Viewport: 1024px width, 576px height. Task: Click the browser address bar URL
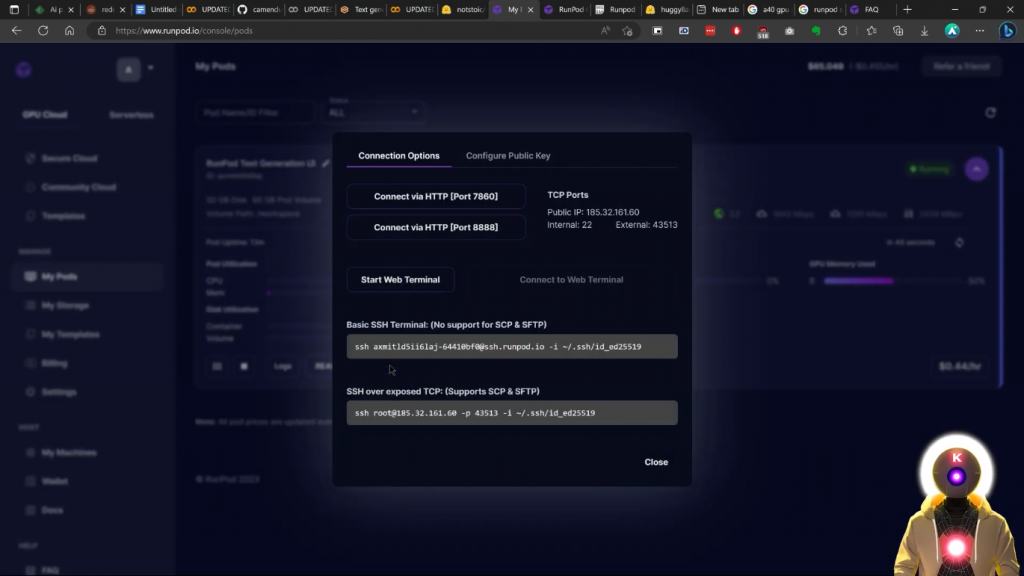pyautogui.click(x=184, y=31)
